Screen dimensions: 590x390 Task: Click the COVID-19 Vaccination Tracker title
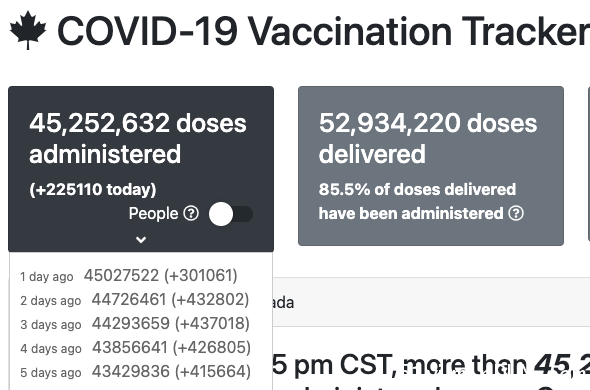pyautogui.click(x=324, y=32)
